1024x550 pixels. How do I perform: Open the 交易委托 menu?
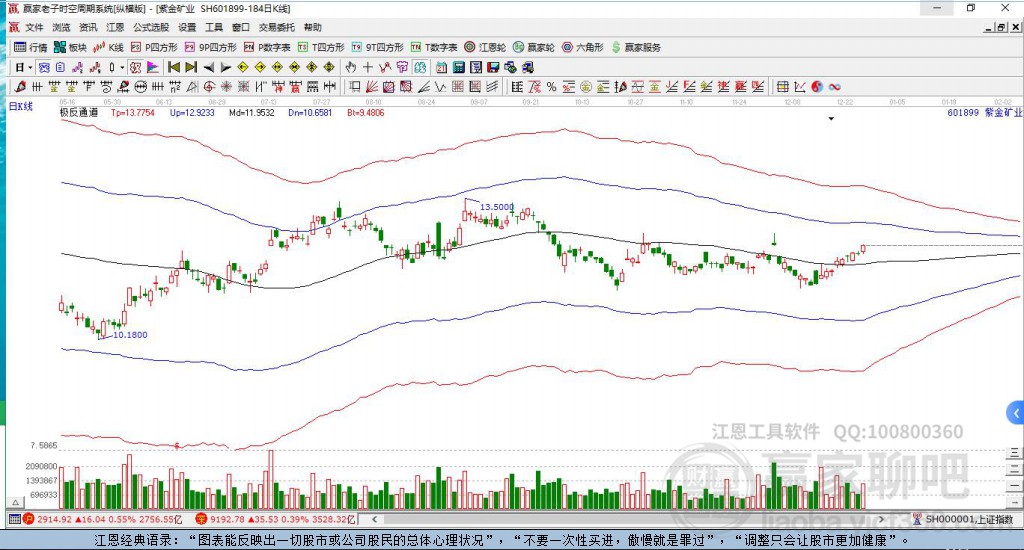coord(277,27)
